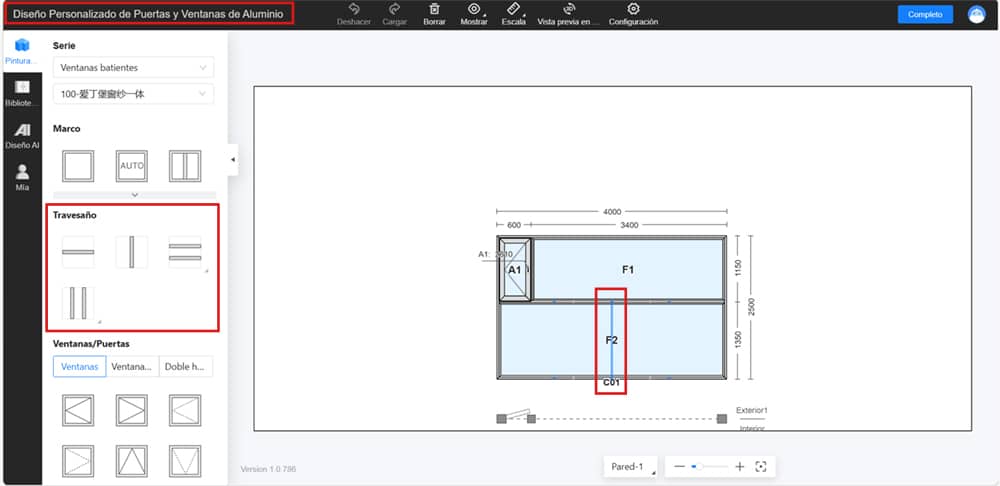This screenshot has width=1000, height=486.
Task: Select the F1 glass pane
Action: [628, 270]
